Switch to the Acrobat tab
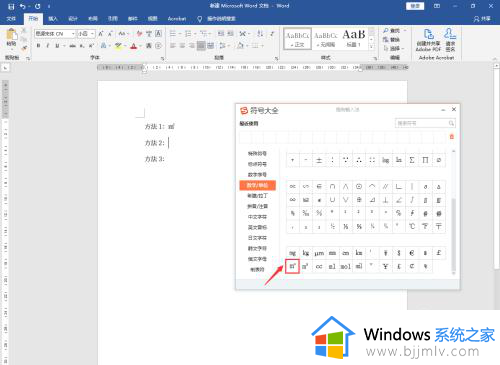This screenshot has height=365, width=500. coord(177,19)
